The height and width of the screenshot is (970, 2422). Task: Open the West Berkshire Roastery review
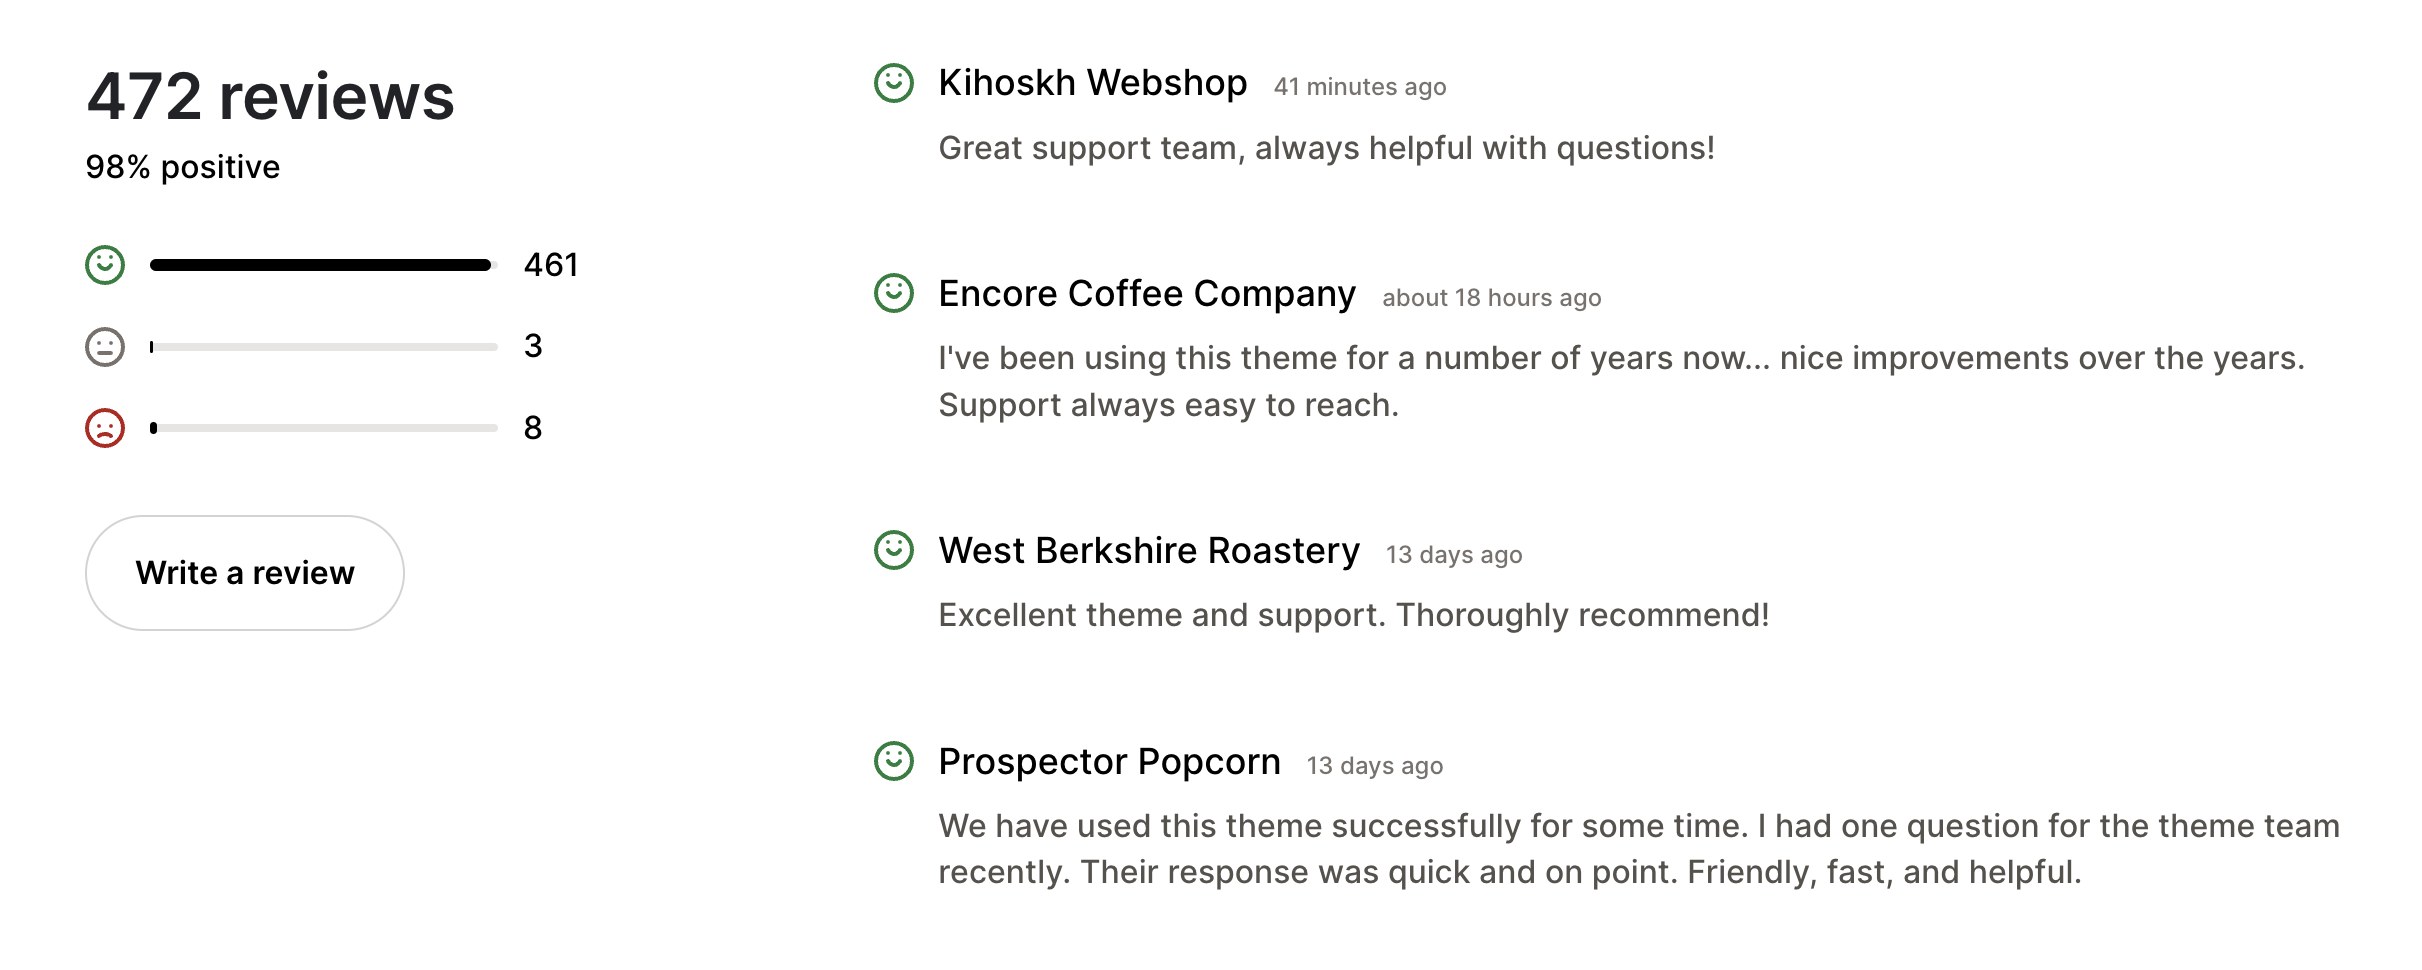point(1148,549)
